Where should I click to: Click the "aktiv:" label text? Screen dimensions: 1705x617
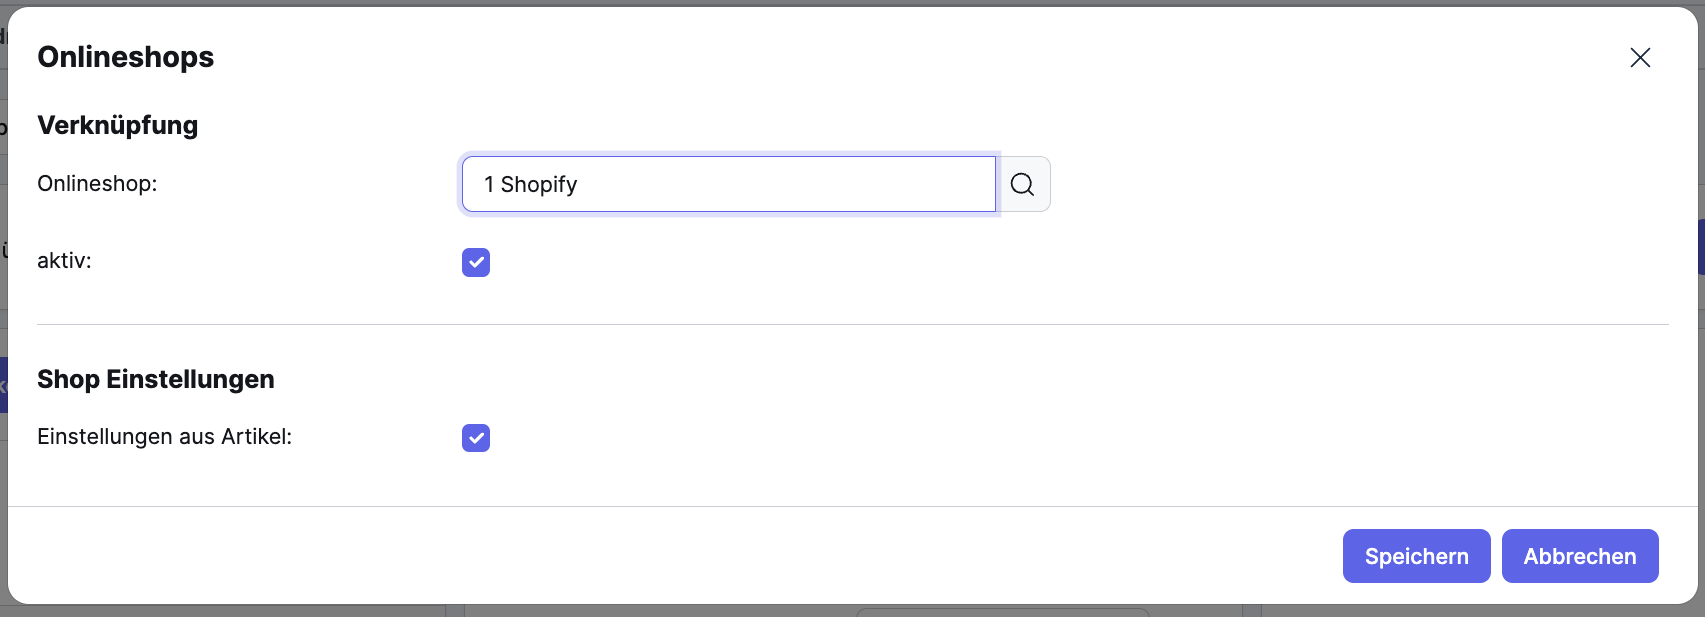point(64,261)
